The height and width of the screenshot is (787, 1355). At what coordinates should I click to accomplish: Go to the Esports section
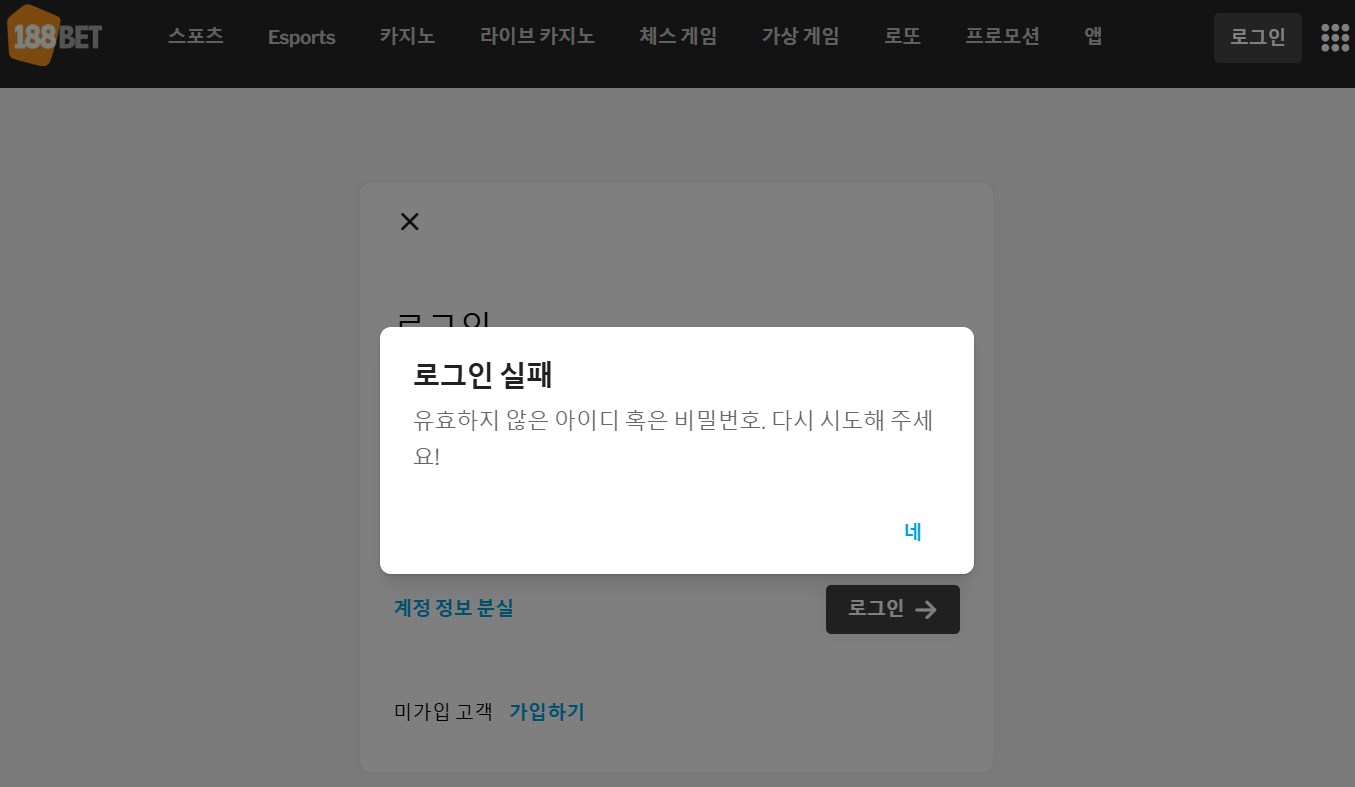click(x=301, y=38)
